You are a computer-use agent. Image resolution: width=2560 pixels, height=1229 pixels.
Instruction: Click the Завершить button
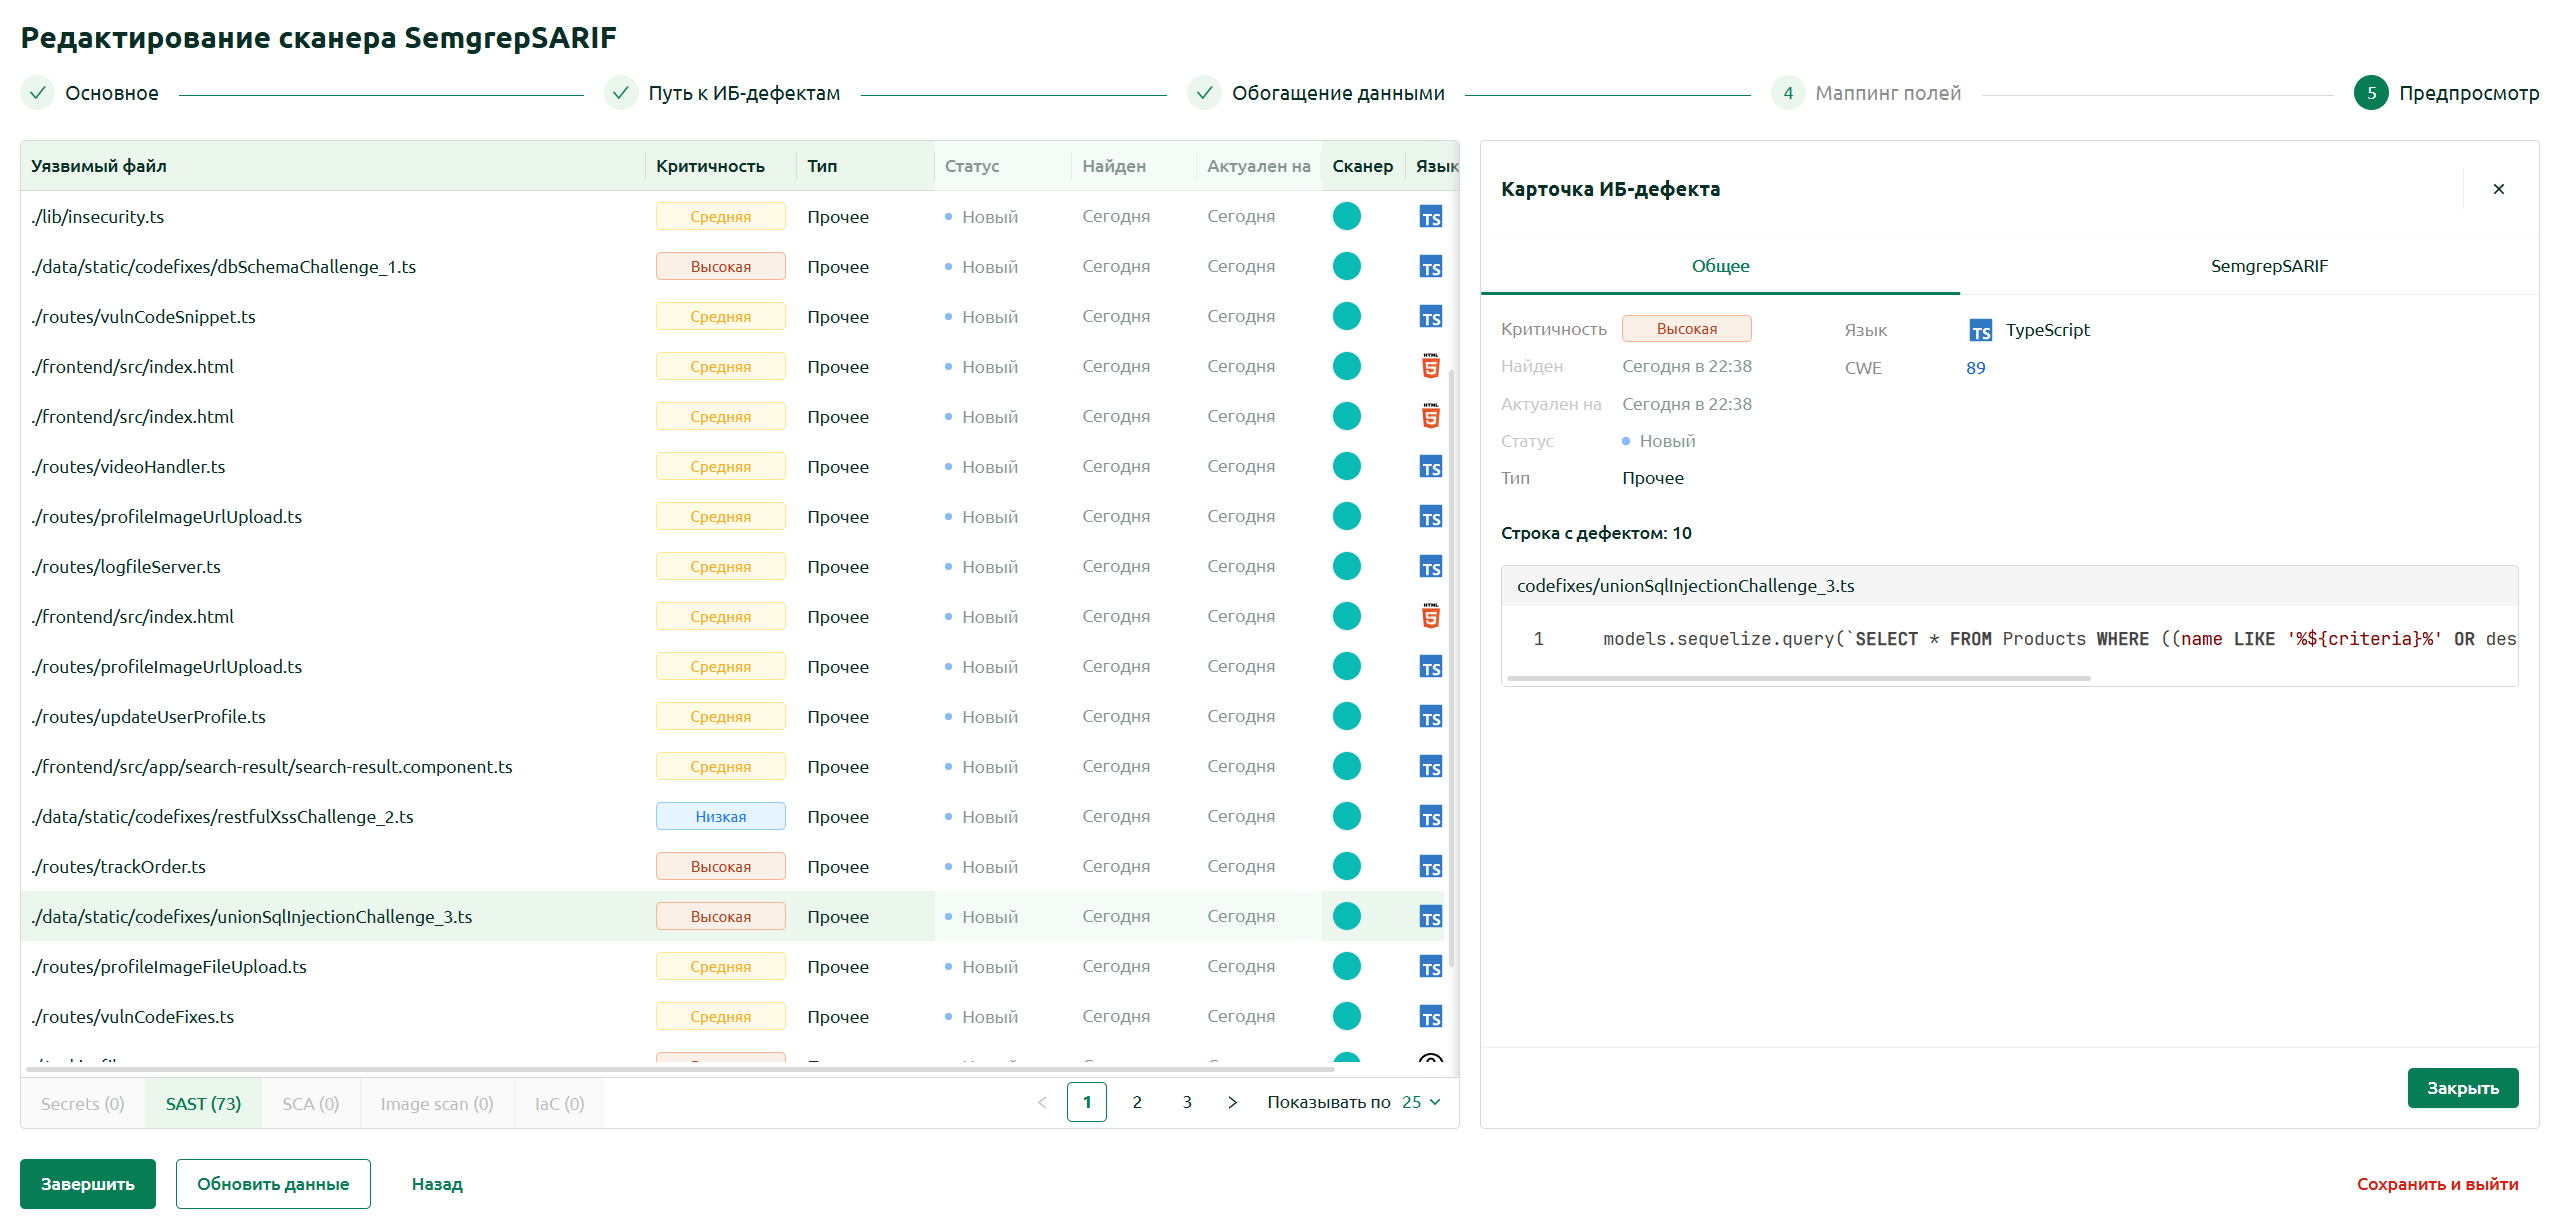(88, 1184)
